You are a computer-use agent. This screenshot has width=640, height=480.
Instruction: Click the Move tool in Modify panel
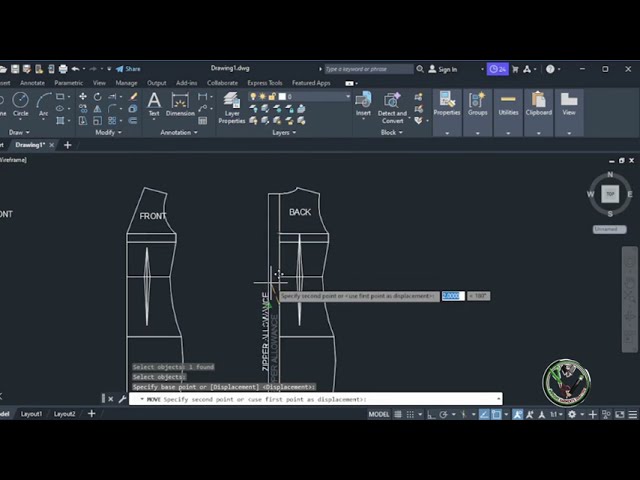(x=83, y=96)
